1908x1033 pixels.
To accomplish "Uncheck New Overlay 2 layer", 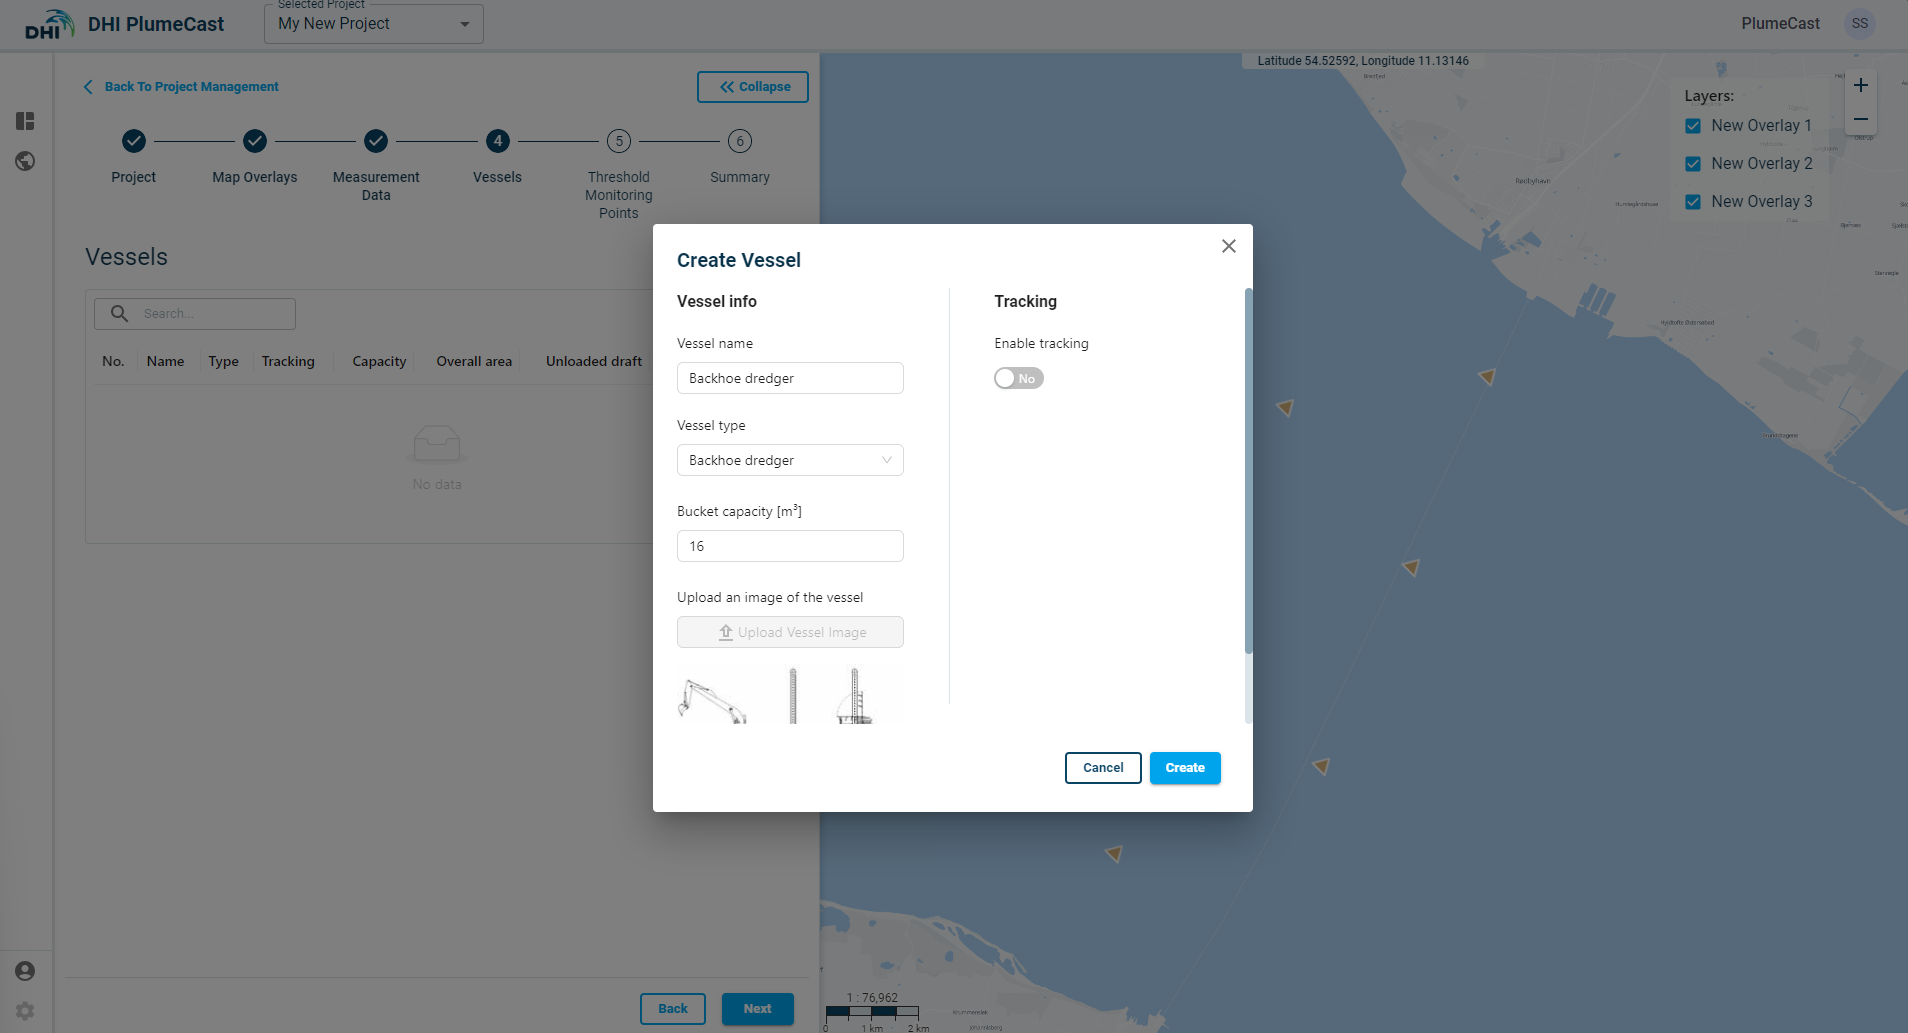I will click(x=1693, y=164).
